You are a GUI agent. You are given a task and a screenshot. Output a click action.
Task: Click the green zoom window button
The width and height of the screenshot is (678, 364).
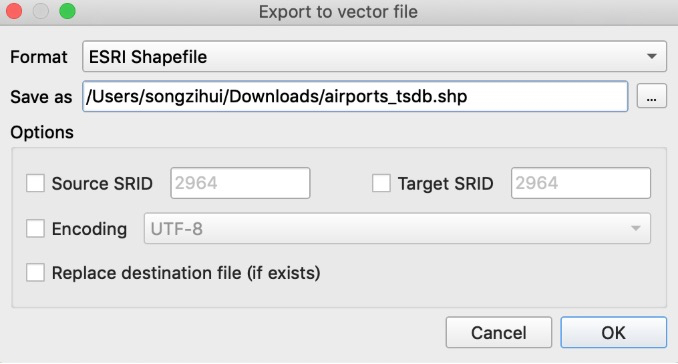pyautogui.click(x=67, y=11)
